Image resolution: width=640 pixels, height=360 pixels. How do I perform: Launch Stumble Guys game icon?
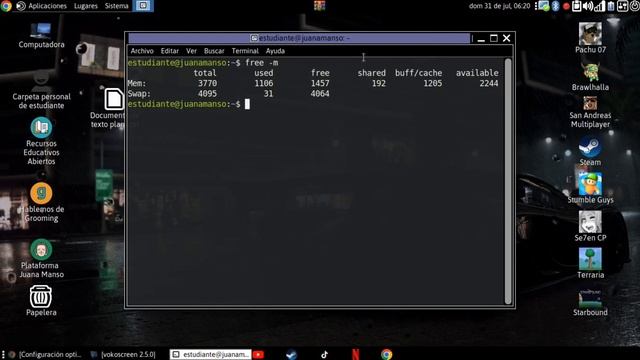click(590, 188)
